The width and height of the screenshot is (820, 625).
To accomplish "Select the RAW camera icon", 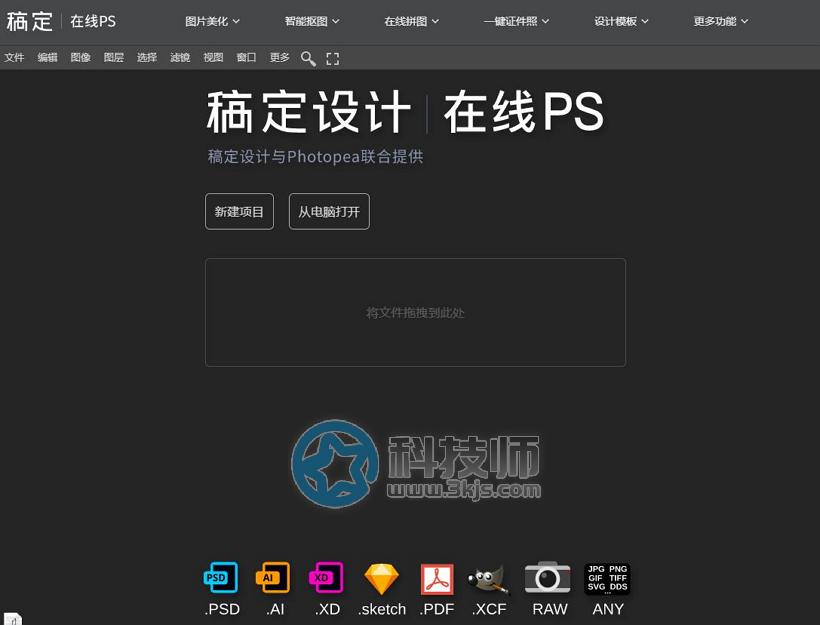I will click(548, 577).
